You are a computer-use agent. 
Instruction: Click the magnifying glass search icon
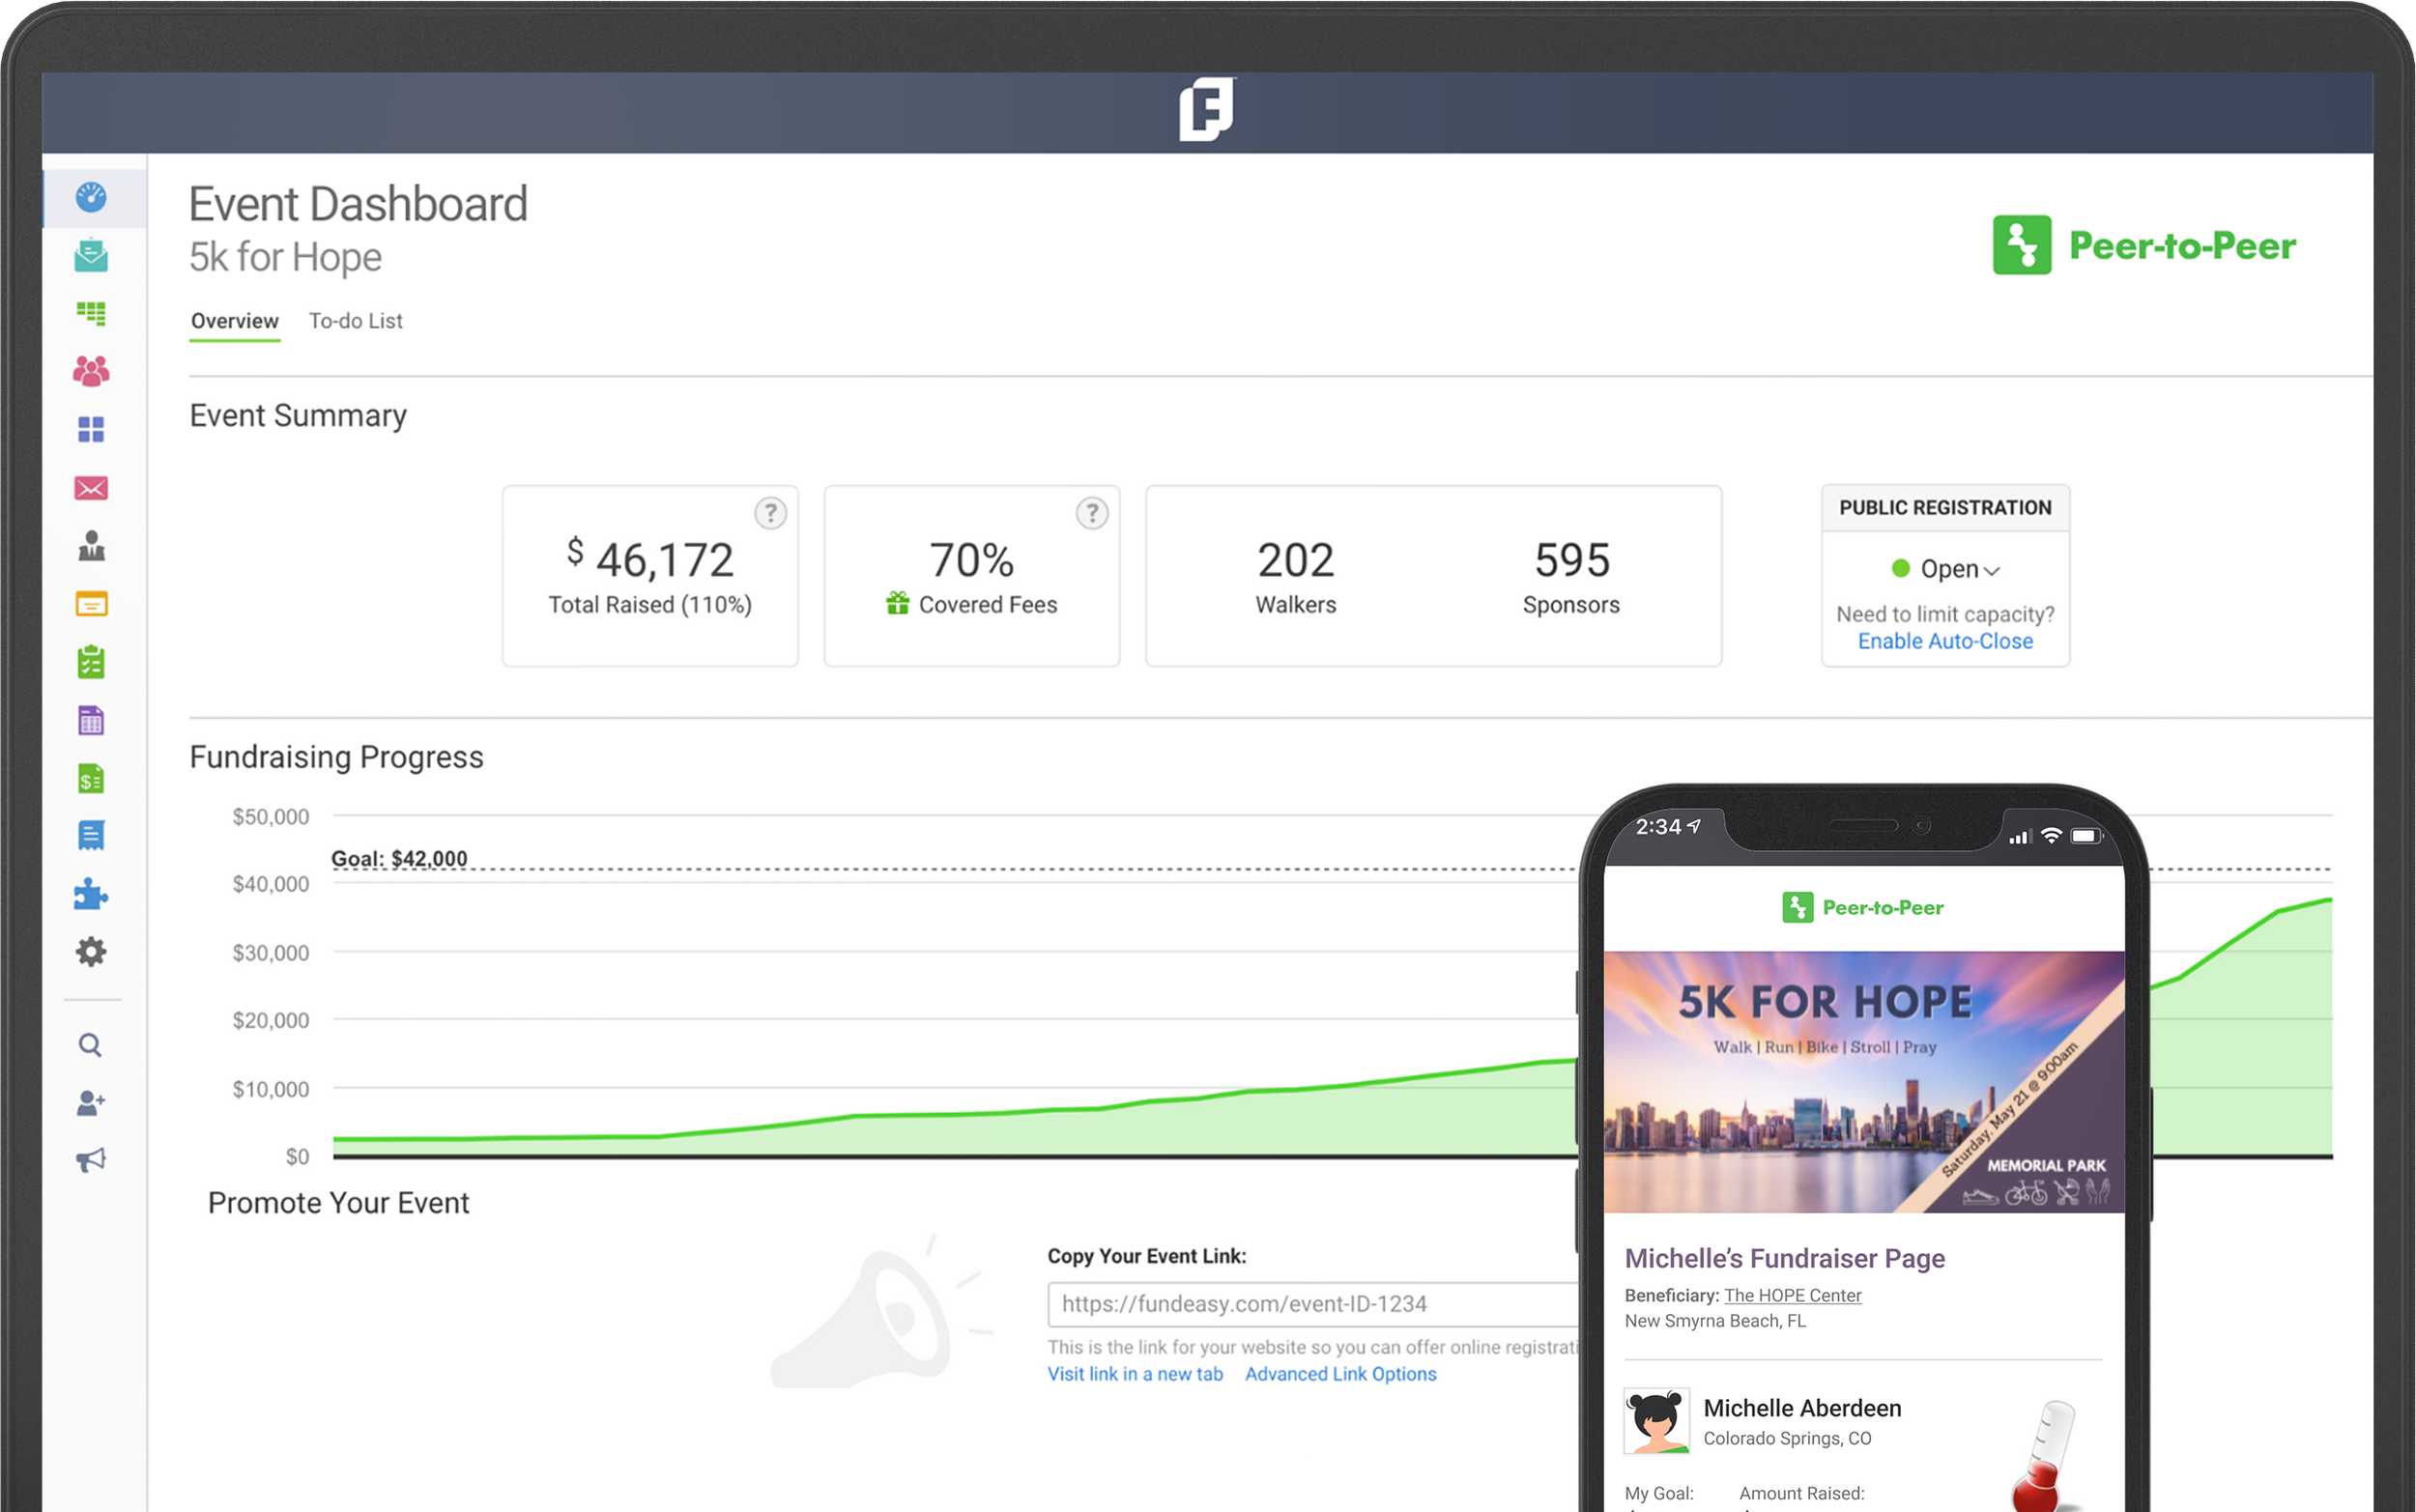[x=91, y=1046]
